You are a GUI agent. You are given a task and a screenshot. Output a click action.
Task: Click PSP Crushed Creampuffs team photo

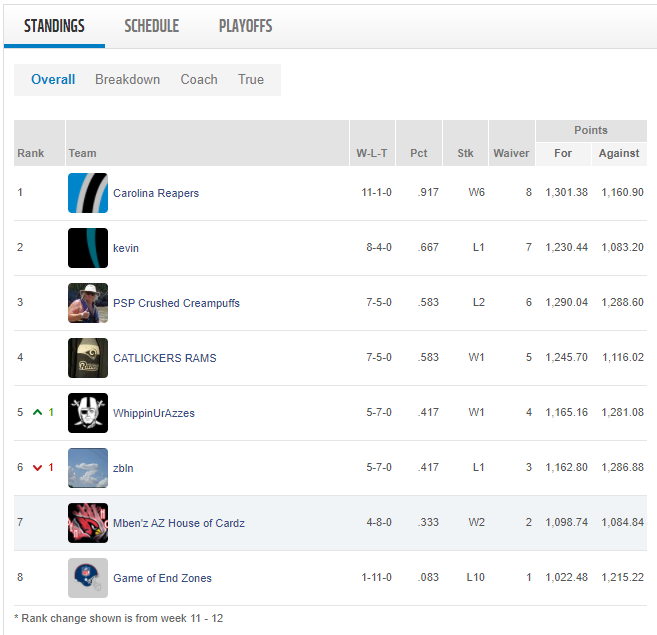tap(88, 303)
